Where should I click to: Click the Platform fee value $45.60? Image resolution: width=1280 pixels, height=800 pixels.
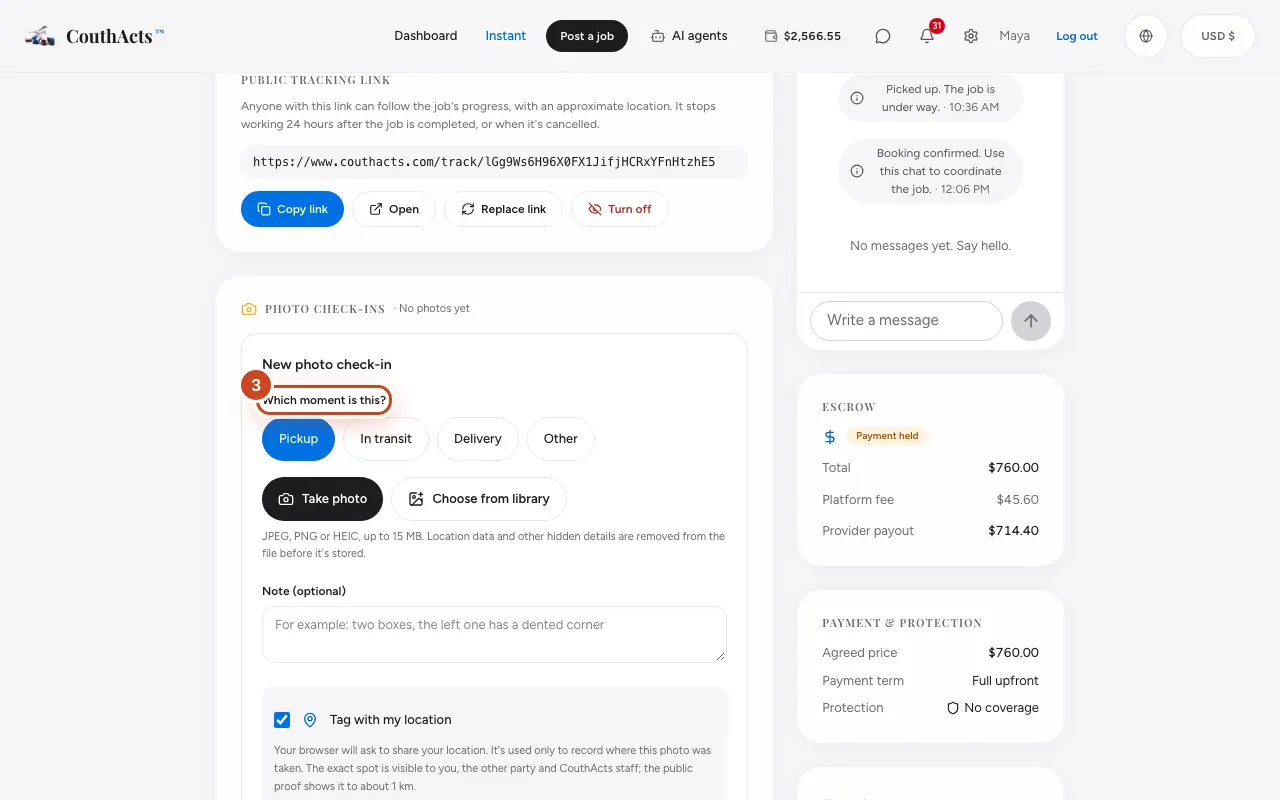pos(1017,500)
